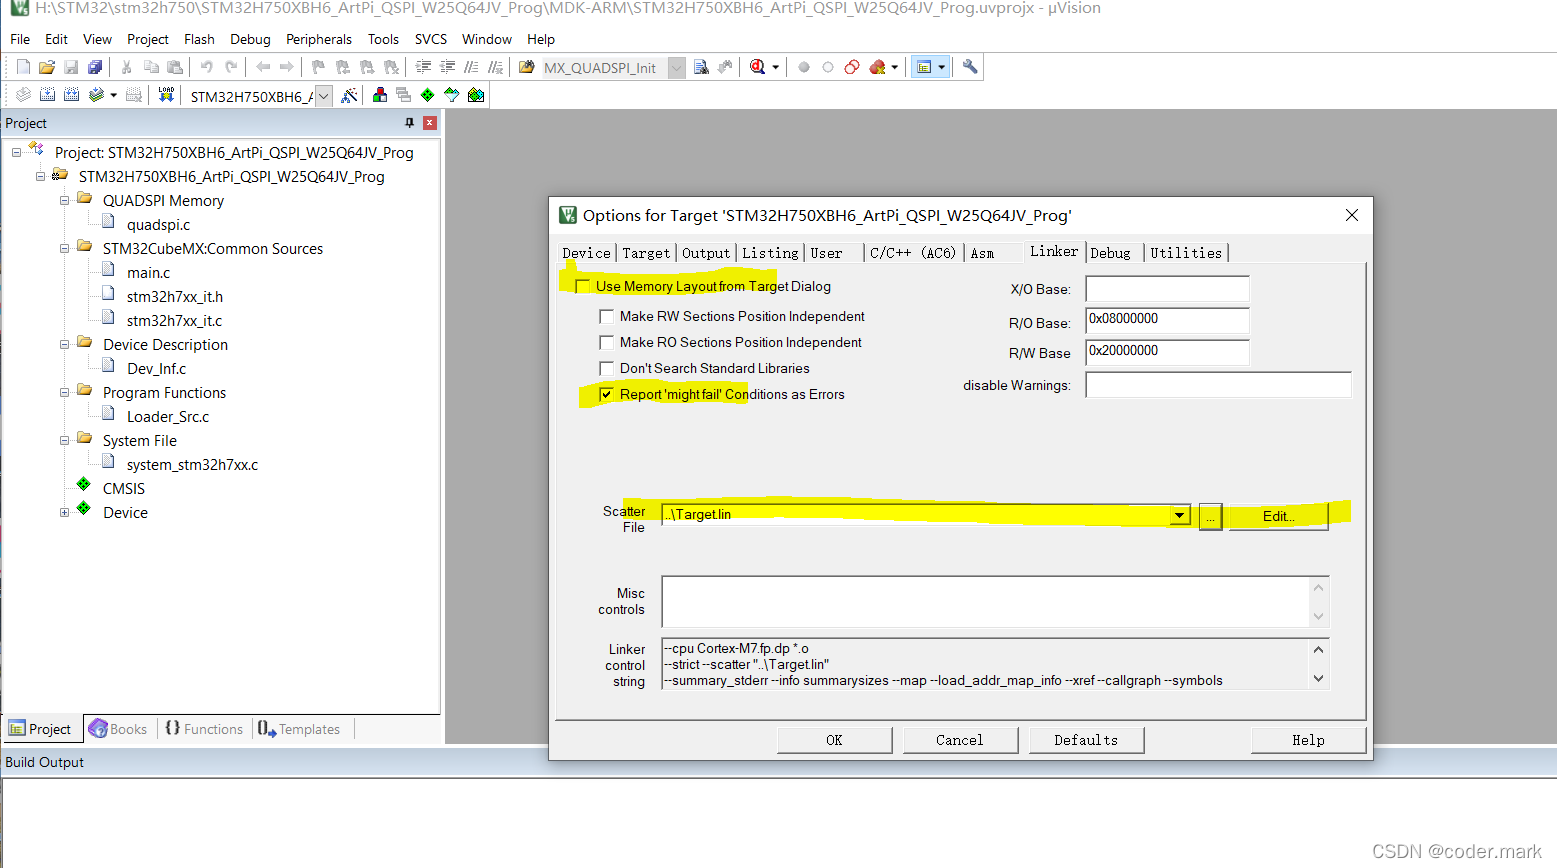This screenshot has height=868, width=1557.
Task: Switch to the C/C++ (AC6) tab
Action: click(x=913, y=253)
